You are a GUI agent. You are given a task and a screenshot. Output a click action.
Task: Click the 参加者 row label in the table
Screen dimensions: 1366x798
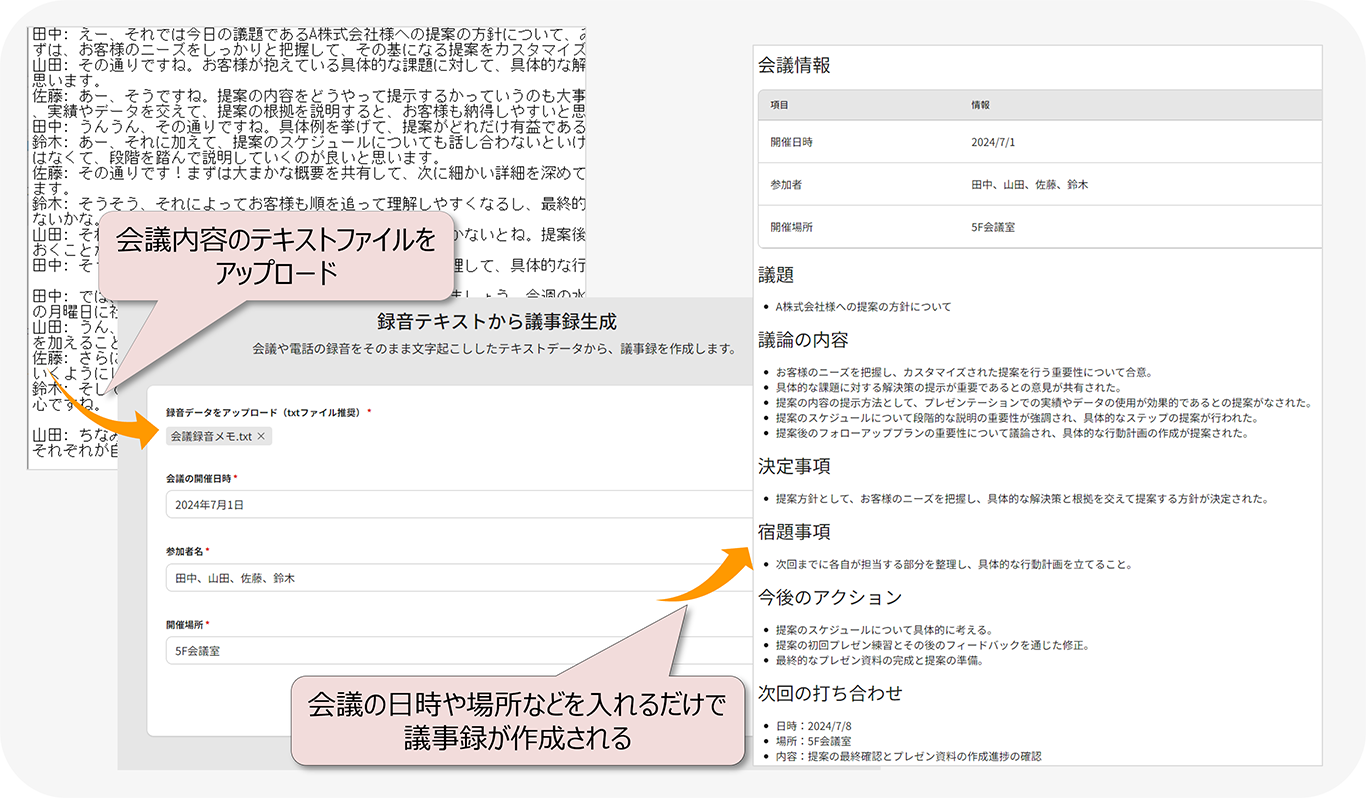click(x=785, y=185)
